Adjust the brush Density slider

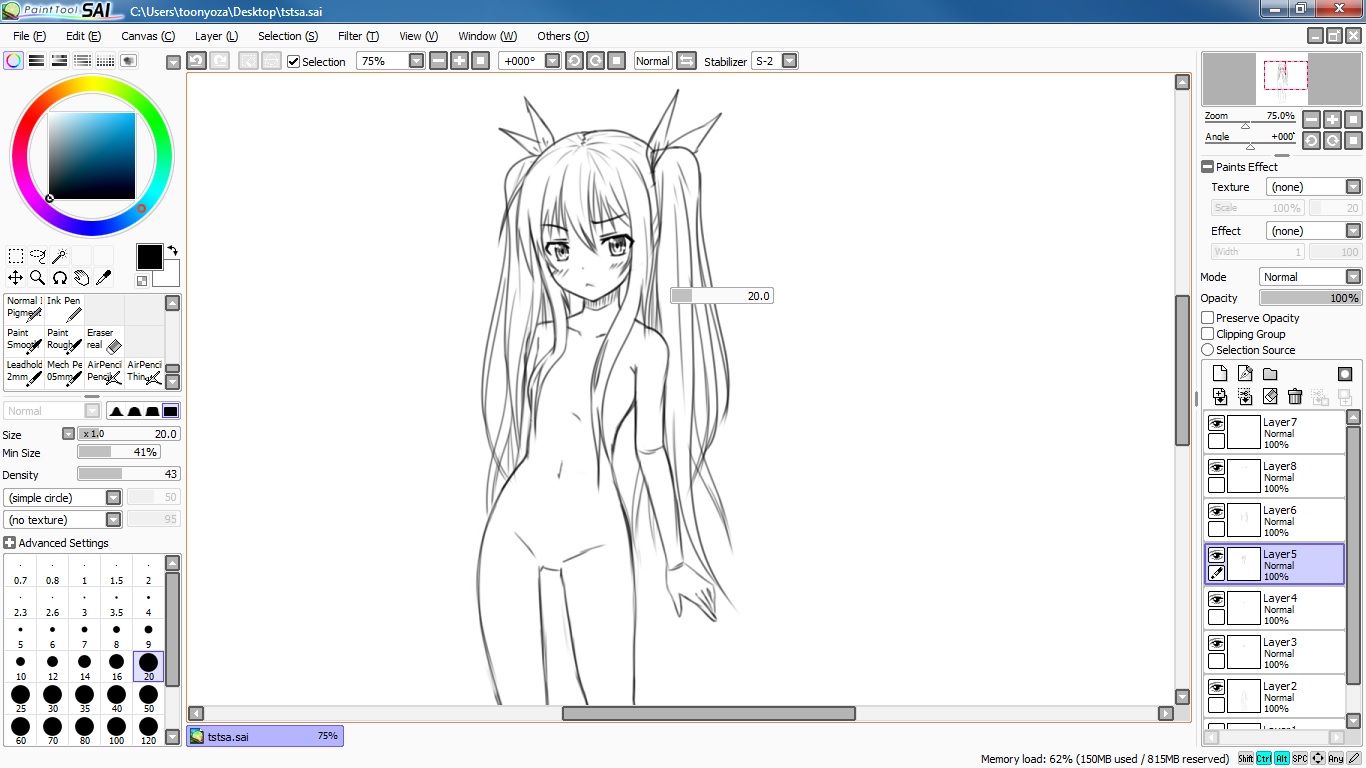point(129,474)
